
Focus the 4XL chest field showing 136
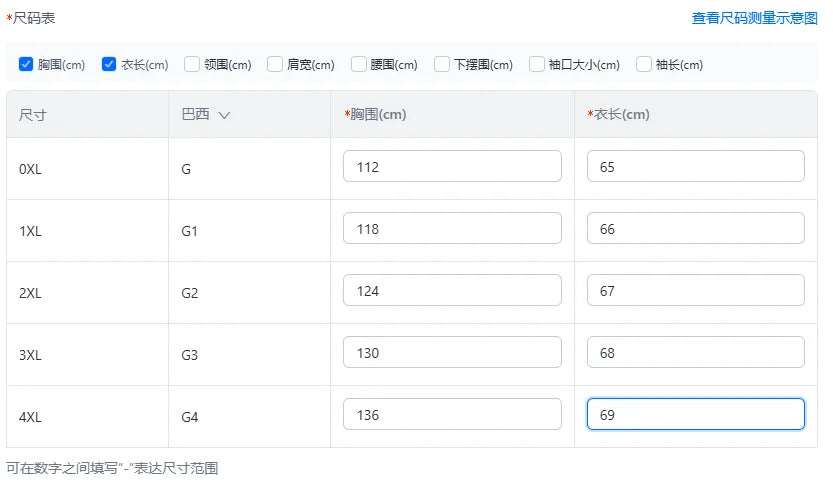pos(452,415)
